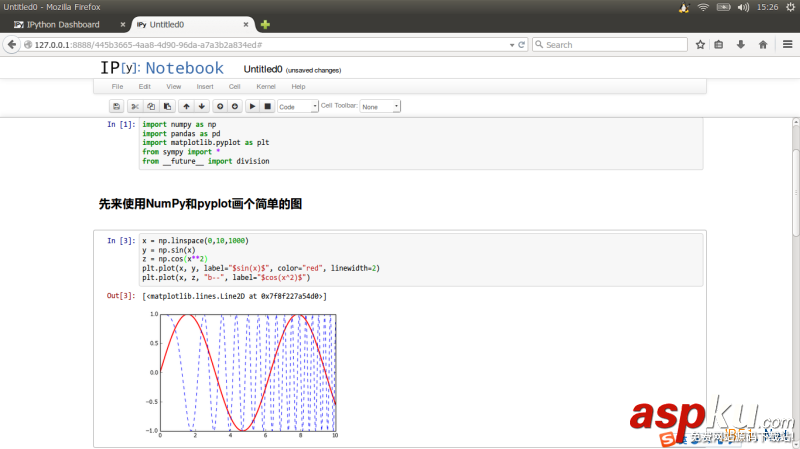Open the Insert menu

coord(205,87)
